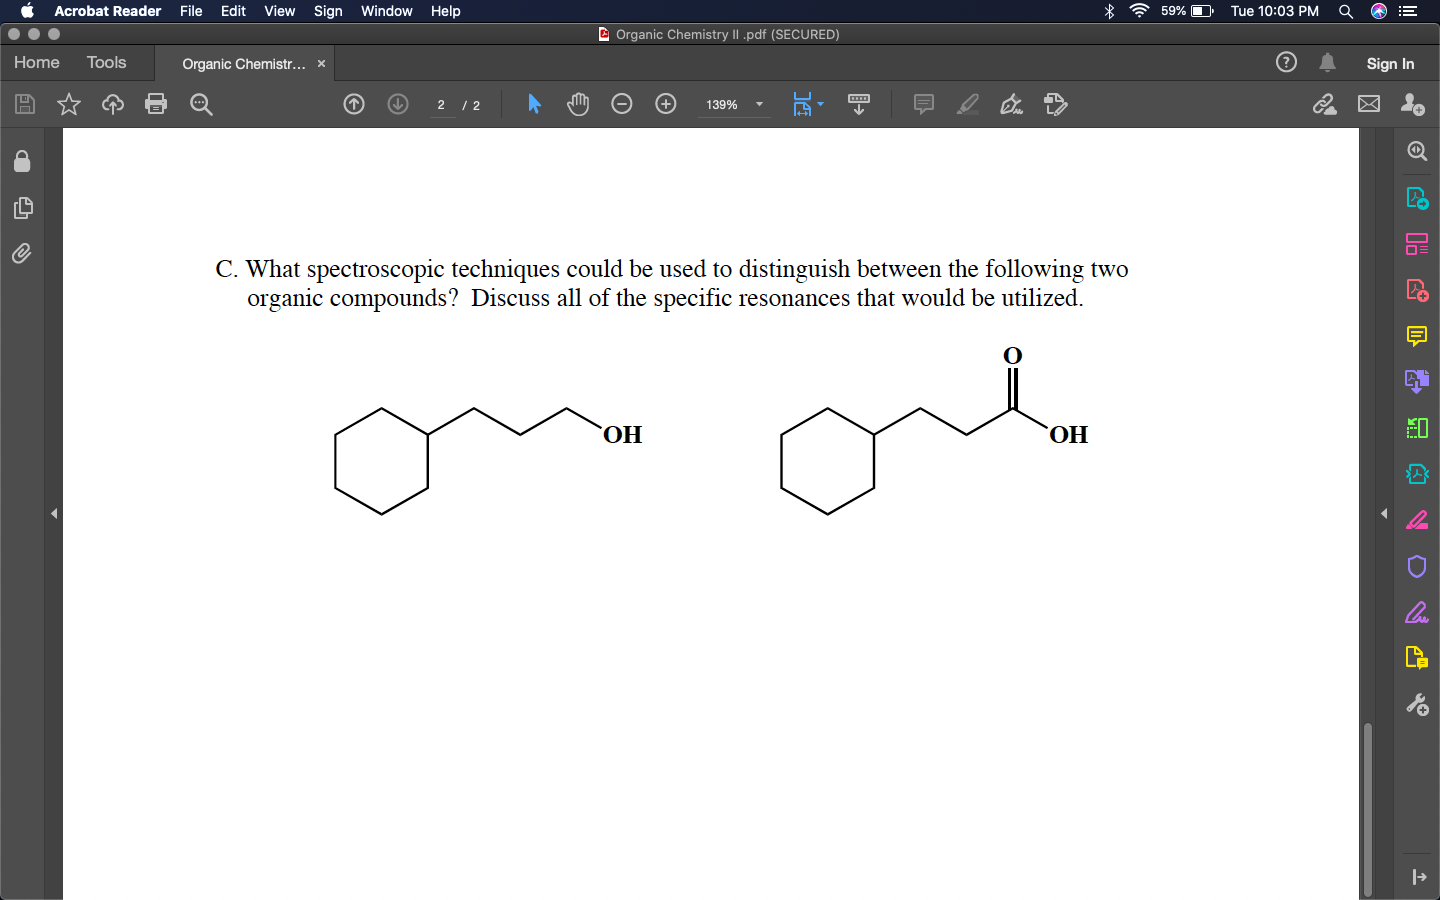The image size is (1440, 900).
Task: Collapse the right tools pane
Action: click(x=1383, y=513)
